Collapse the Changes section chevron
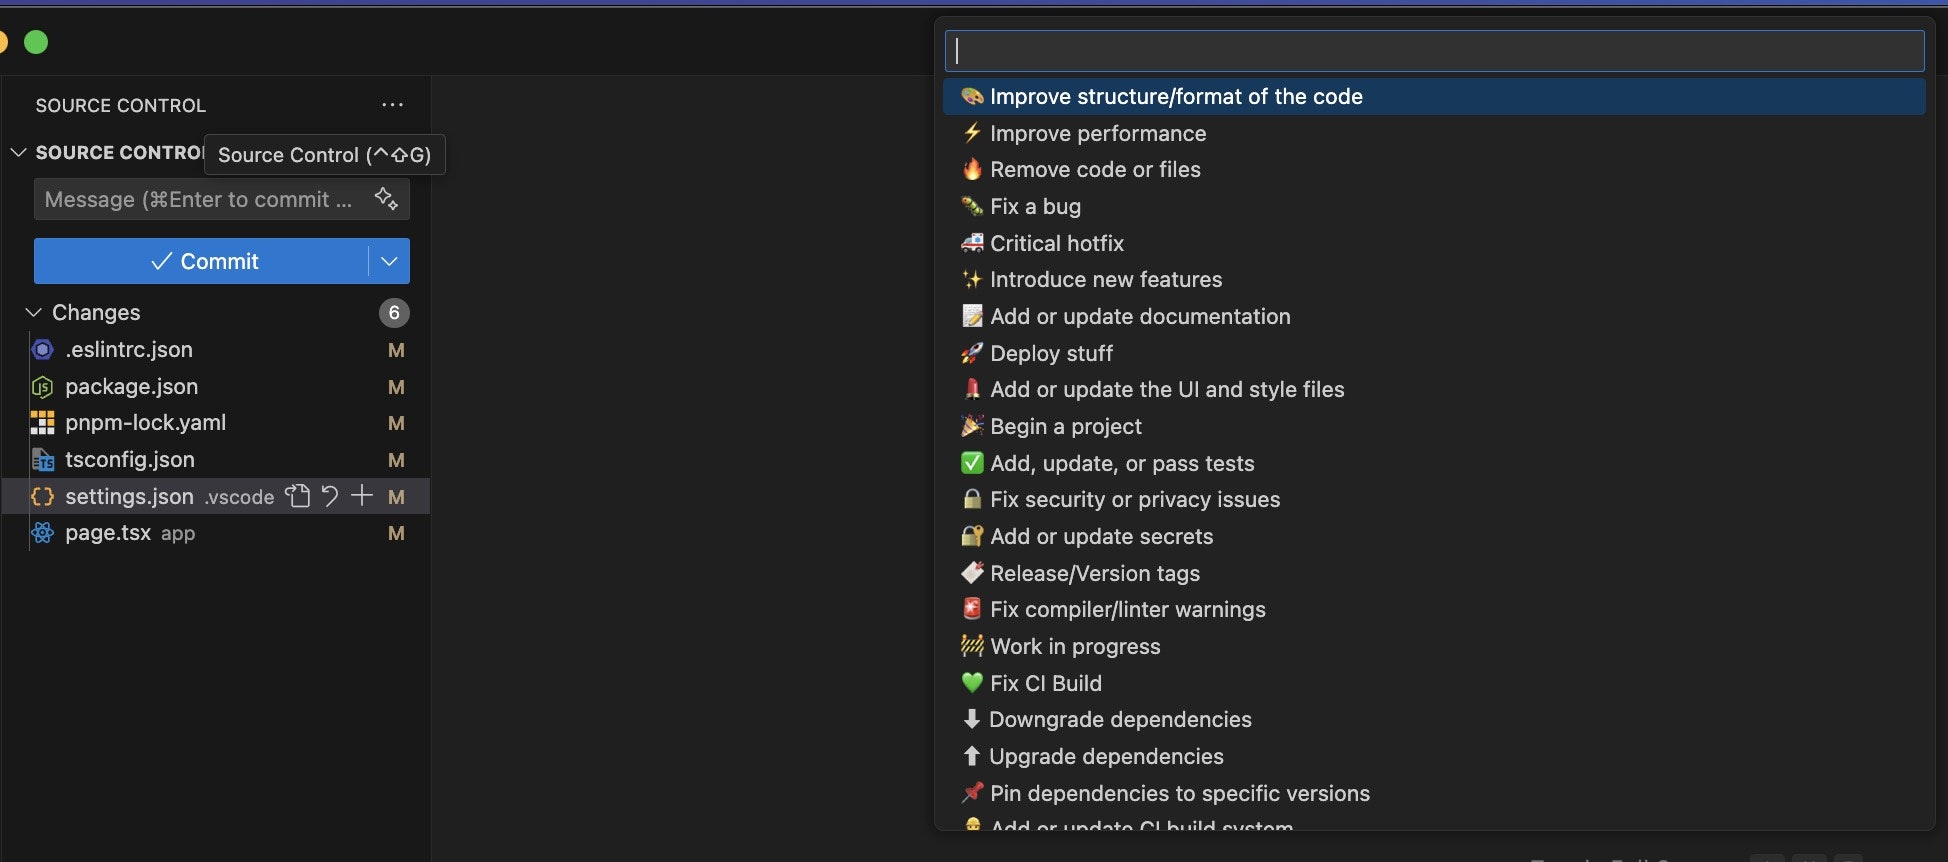The height and width of the screenshot is (862, 1948). coord(33,313)
